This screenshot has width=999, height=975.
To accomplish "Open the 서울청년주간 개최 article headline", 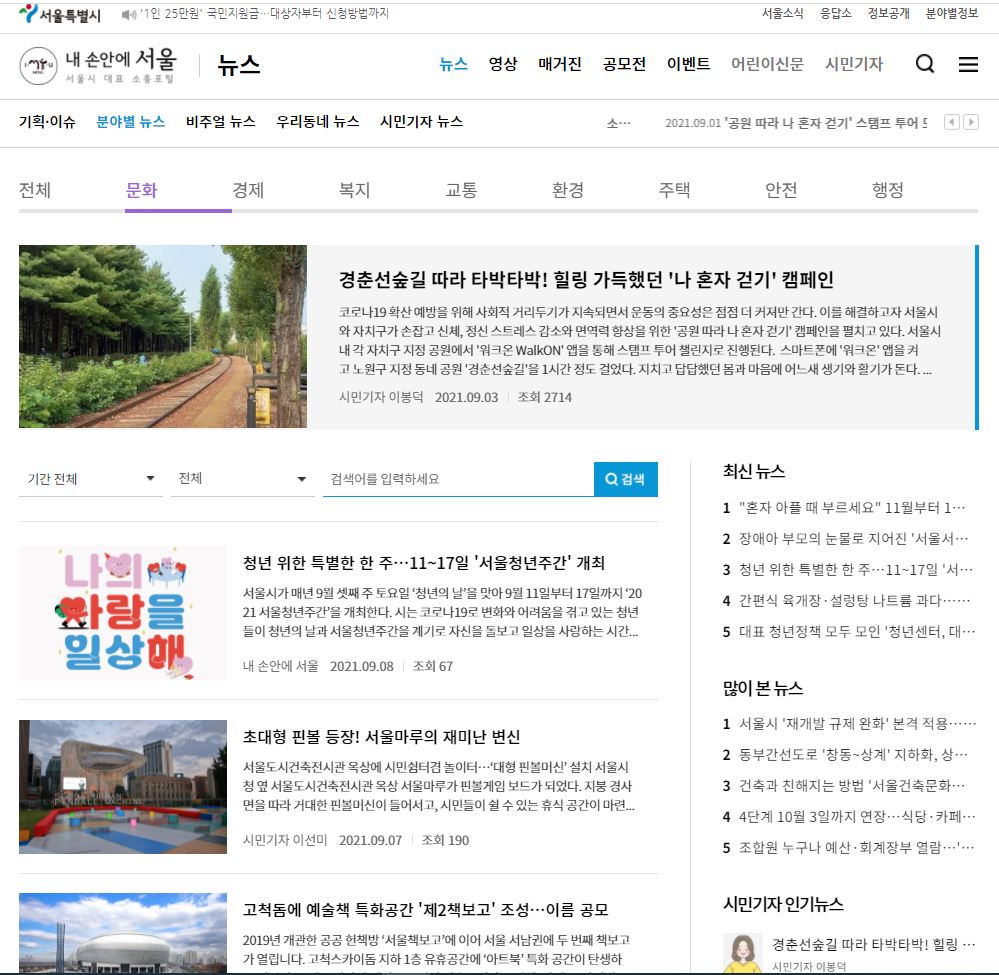I will [x=424, y=563].
